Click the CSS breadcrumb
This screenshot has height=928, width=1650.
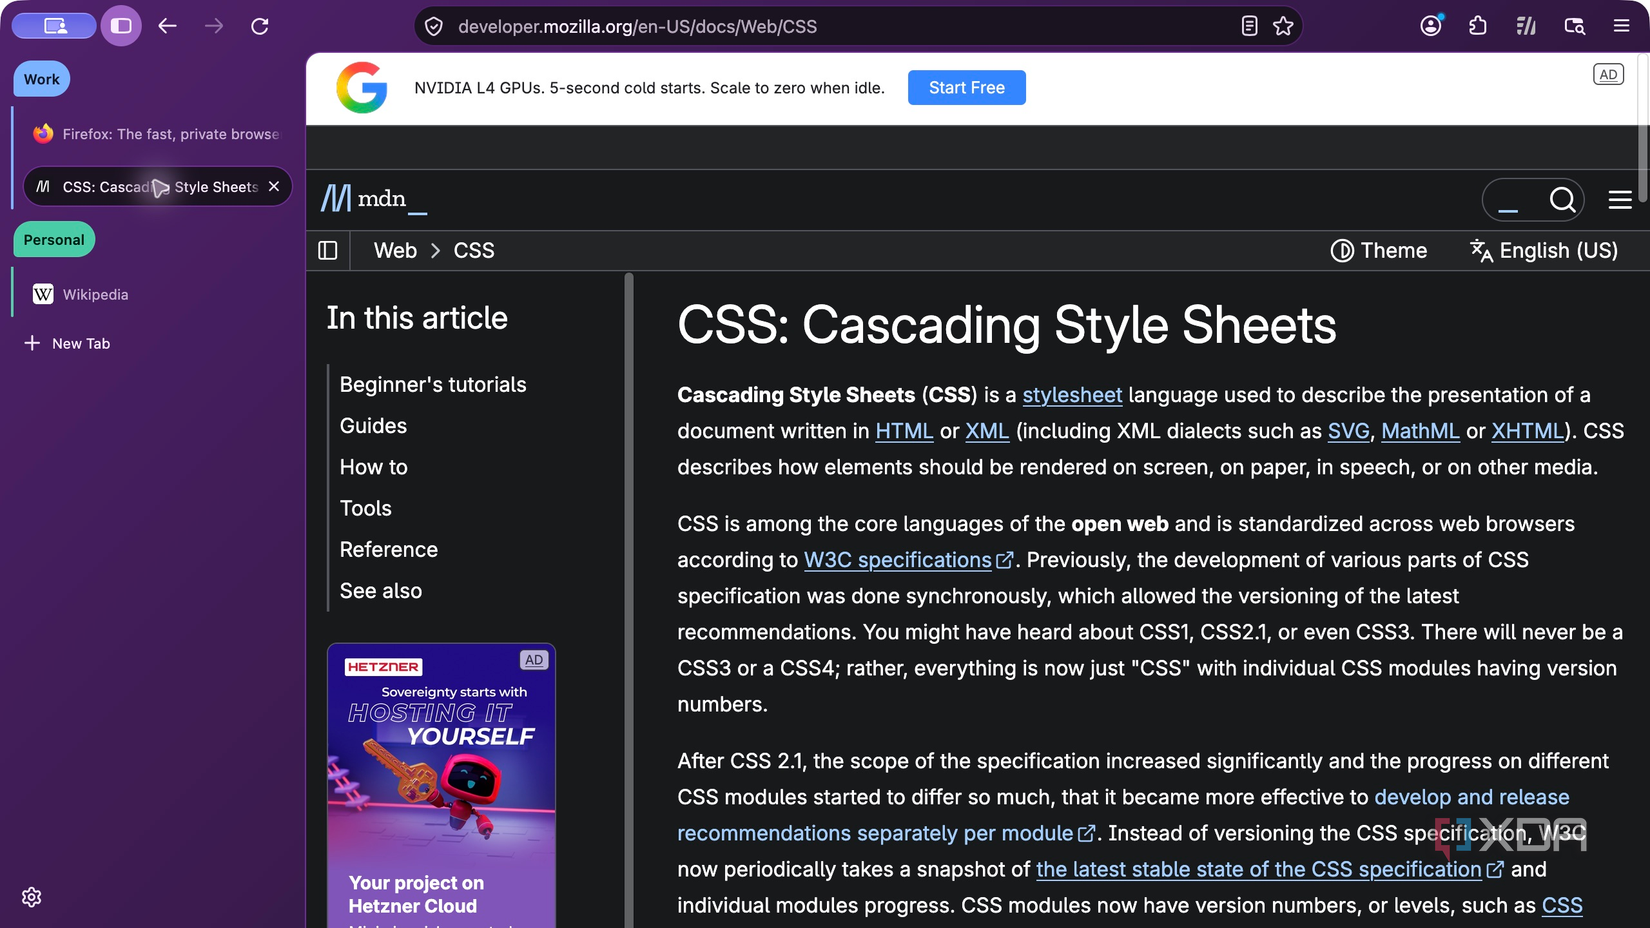(x=474, y=251)
